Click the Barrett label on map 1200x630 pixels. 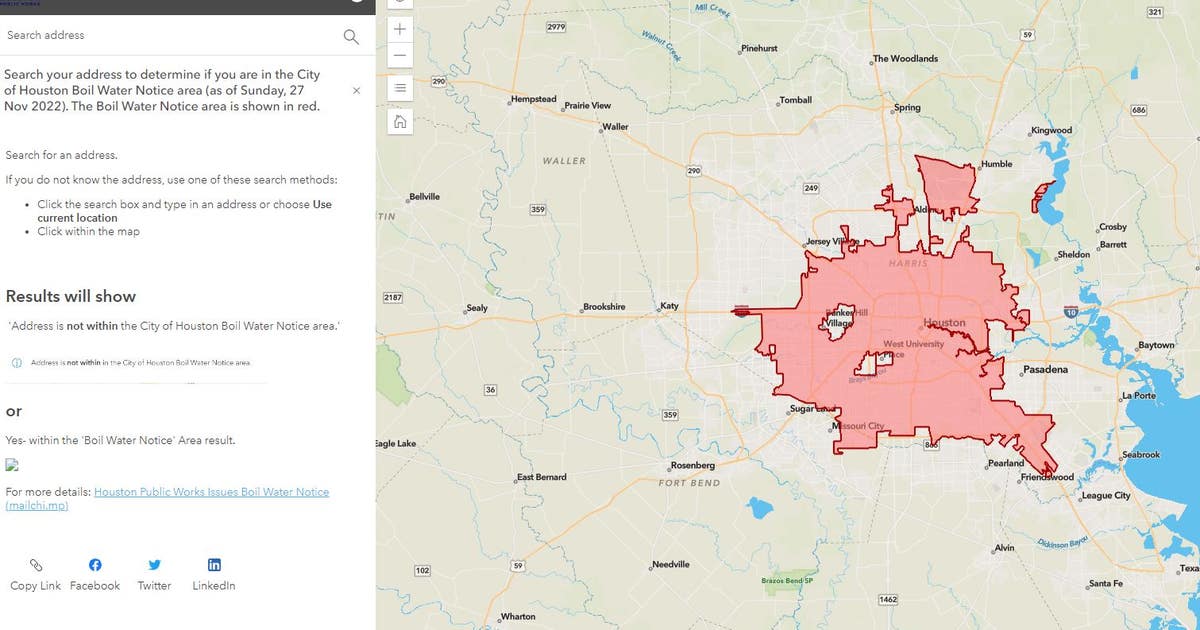pos(1113,245)
